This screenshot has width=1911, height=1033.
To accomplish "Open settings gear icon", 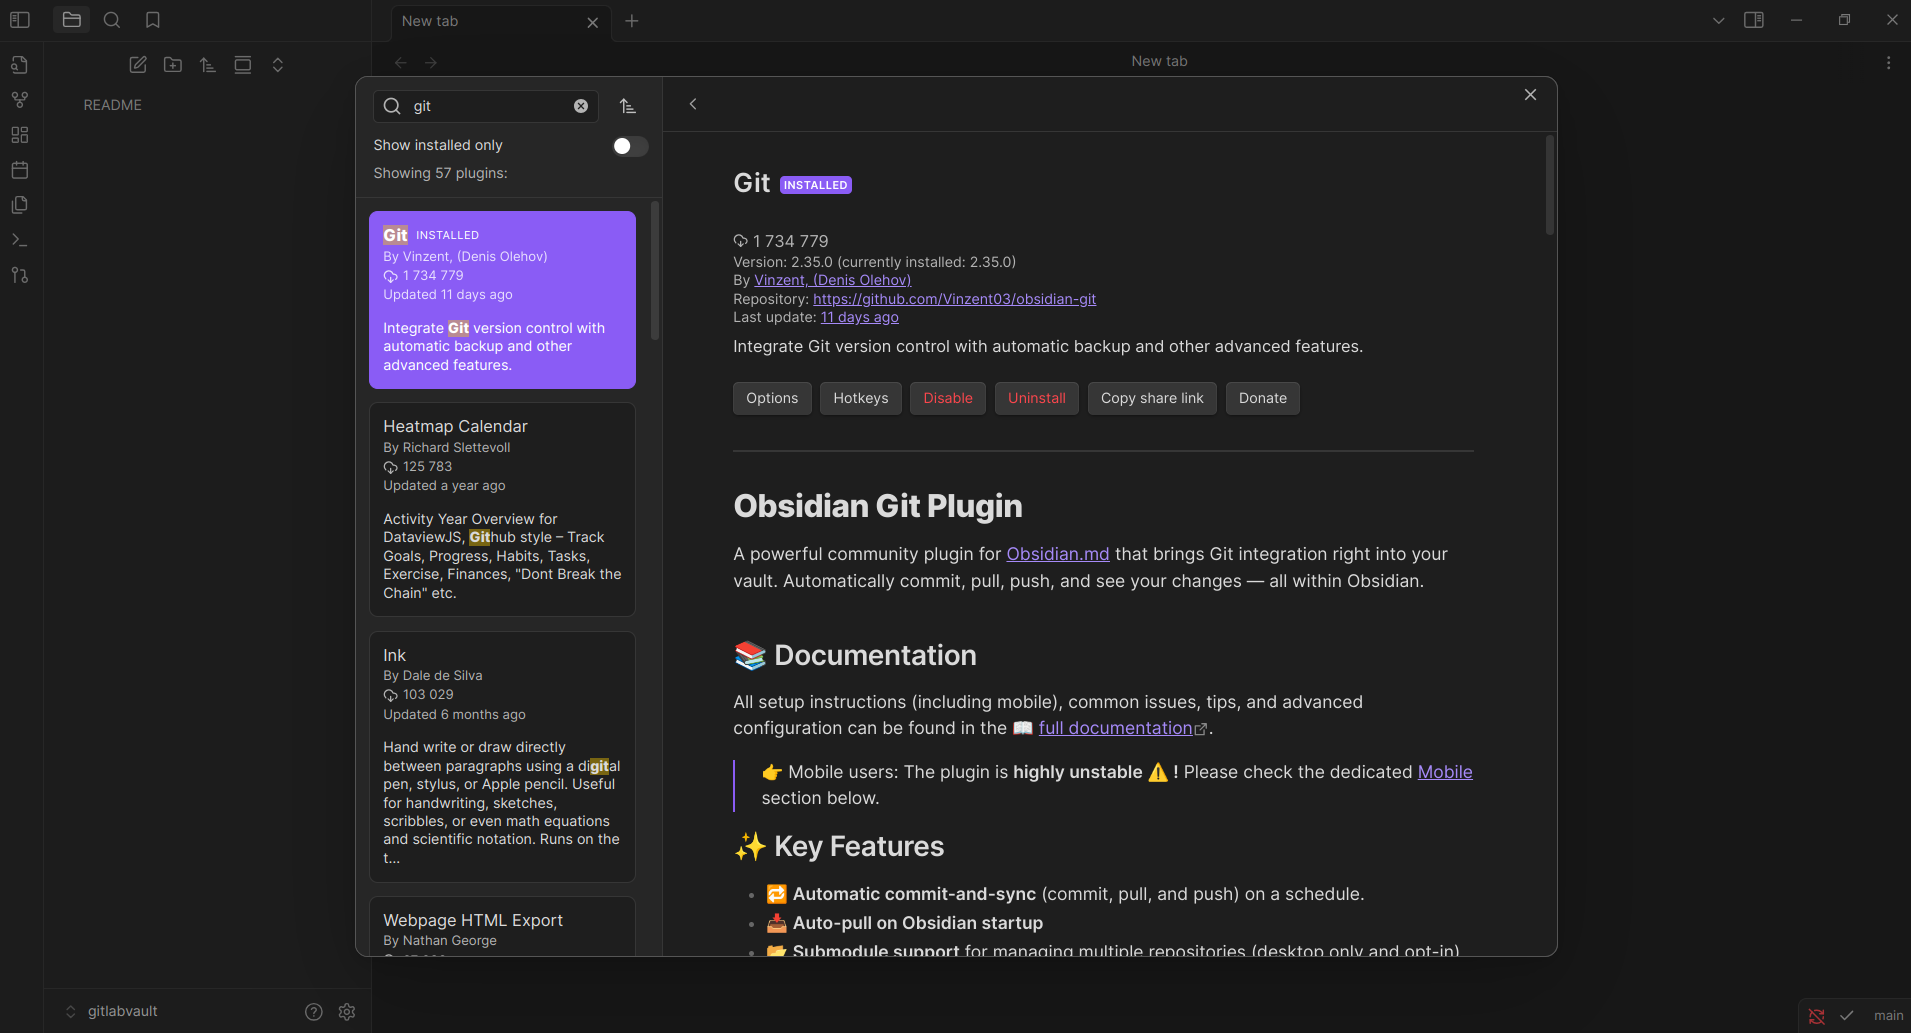I will [x=347, y=1012].
